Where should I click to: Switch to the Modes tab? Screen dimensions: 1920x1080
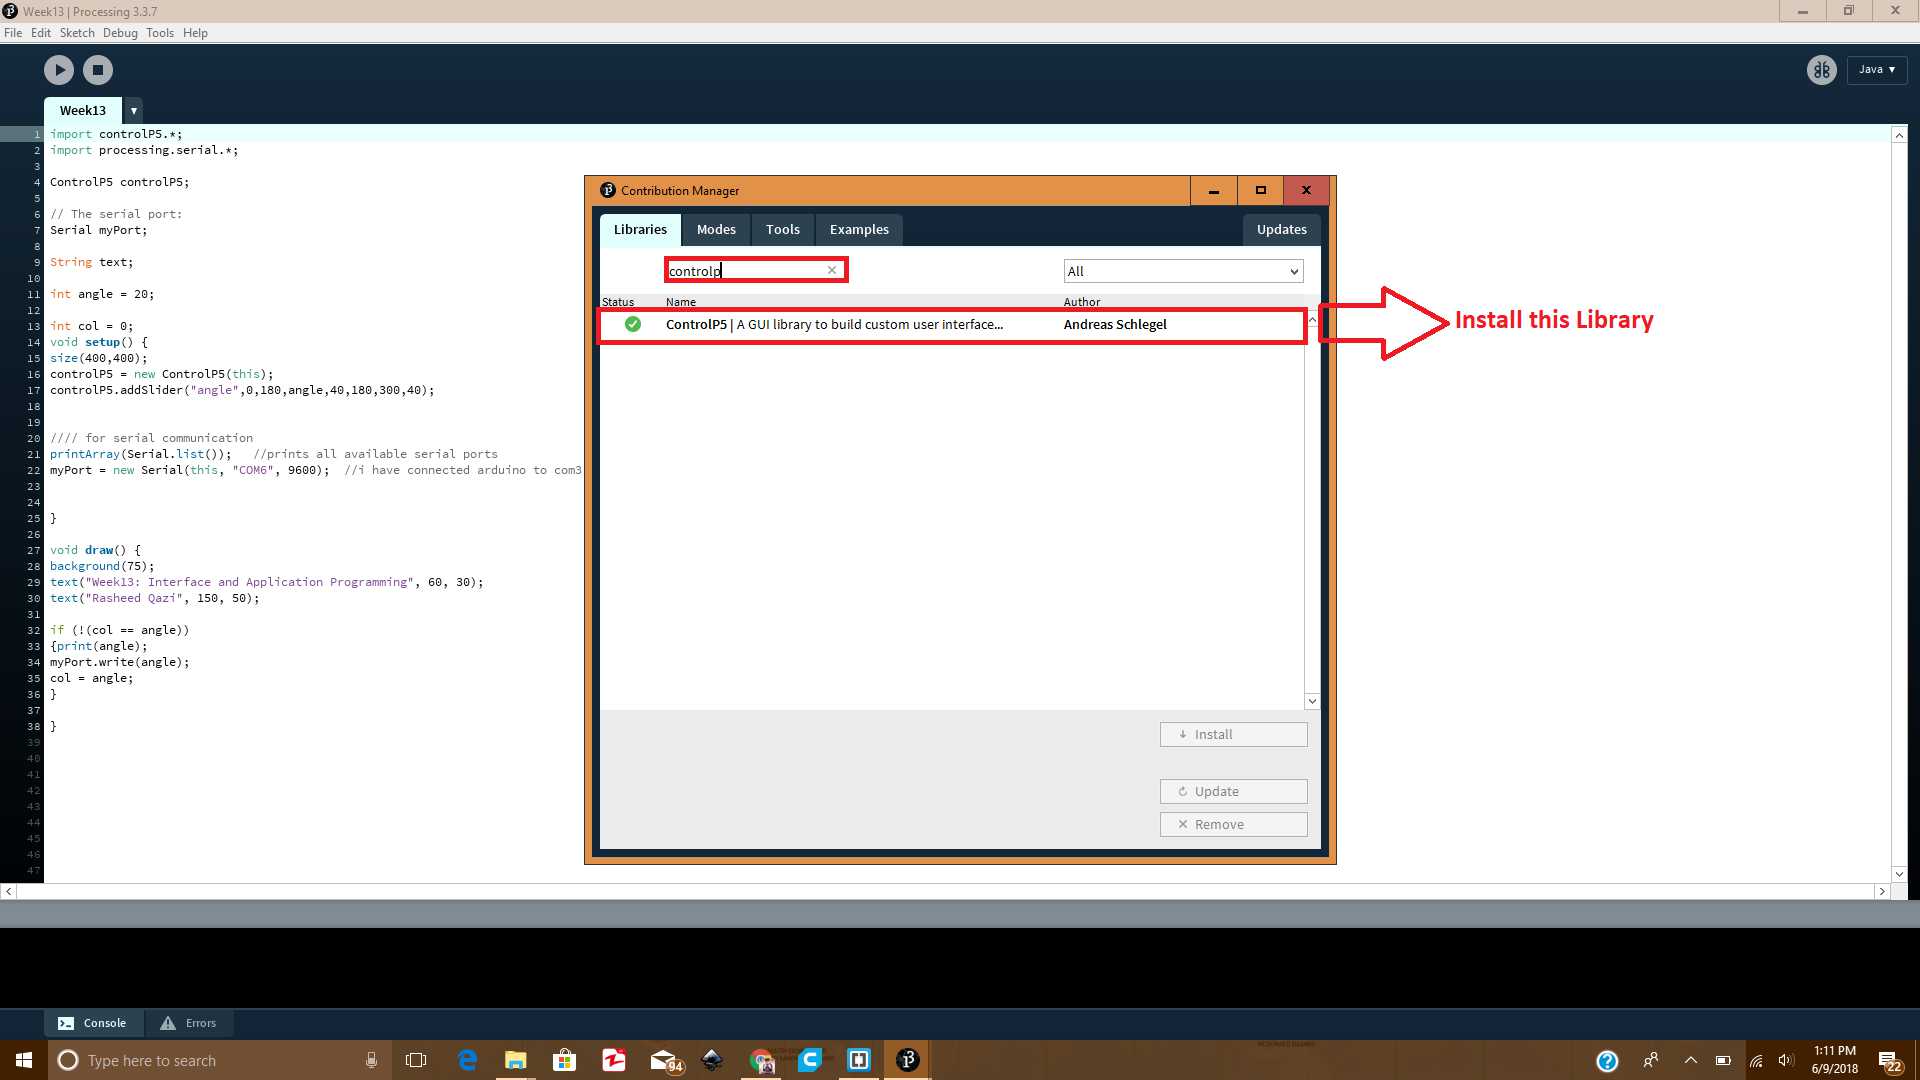pos(716,230)
